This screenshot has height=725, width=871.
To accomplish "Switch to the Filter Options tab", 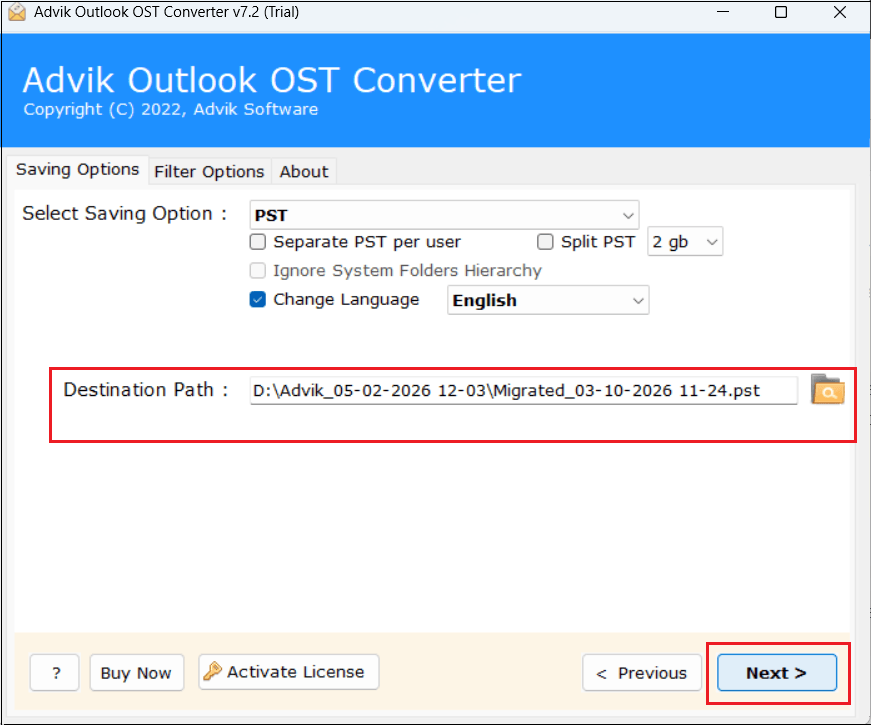I will click(209, 172).
